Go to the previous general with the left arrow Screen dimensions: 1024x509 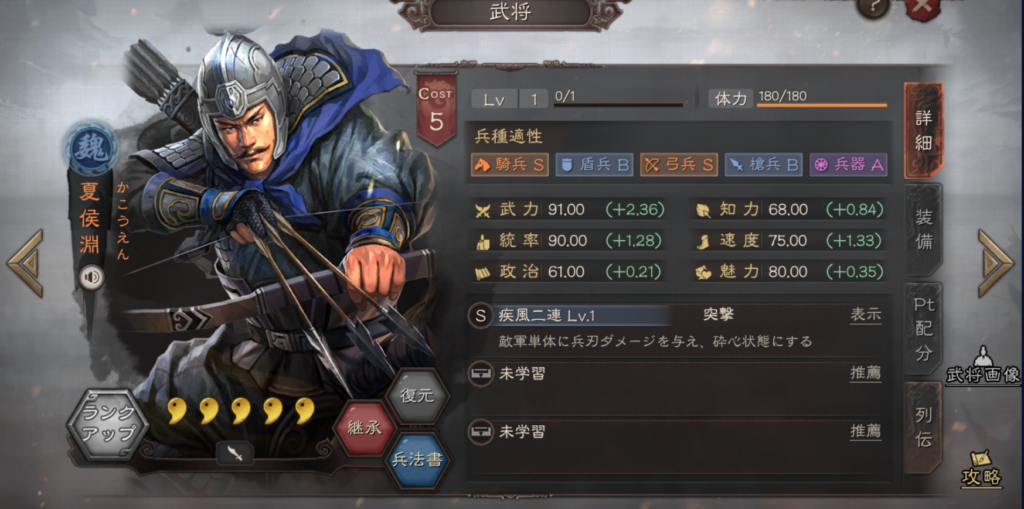(25, 263)
